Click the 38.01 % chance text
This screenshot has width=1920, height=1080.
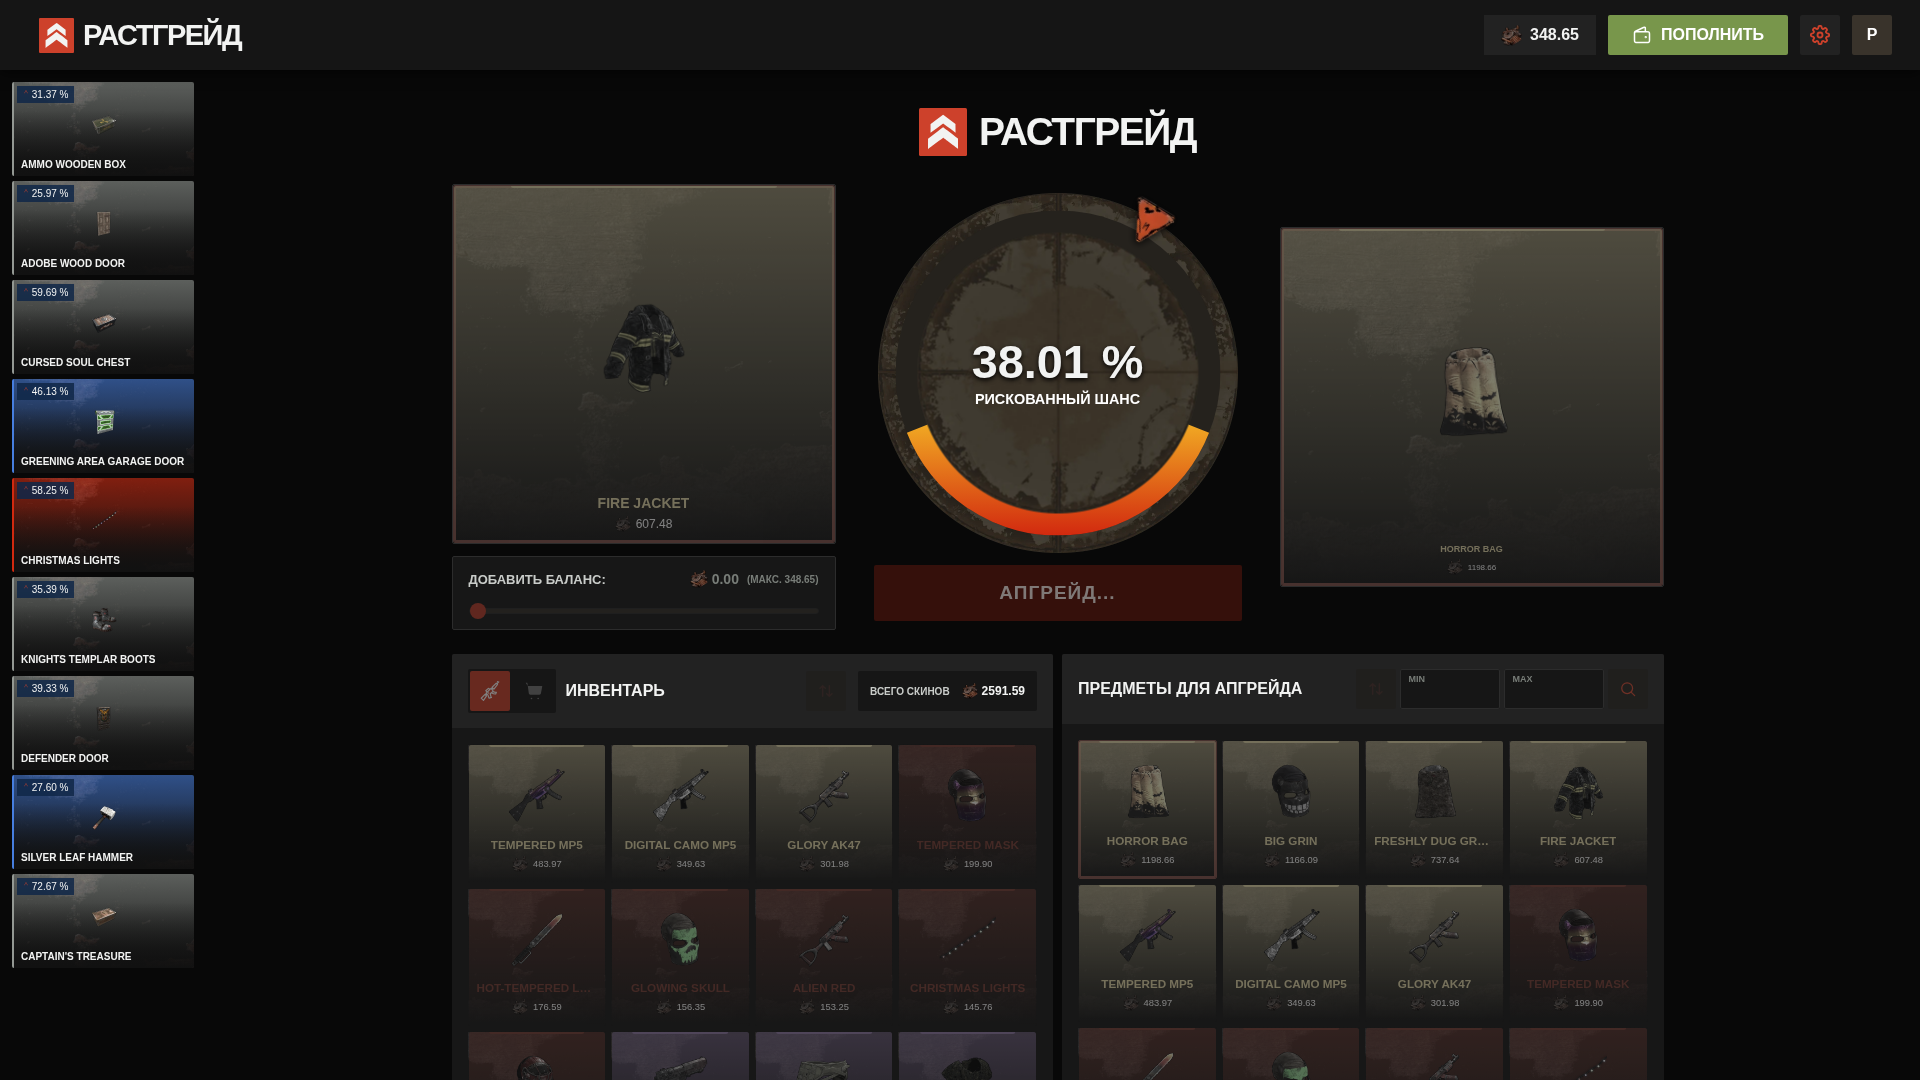(1057, 362)
